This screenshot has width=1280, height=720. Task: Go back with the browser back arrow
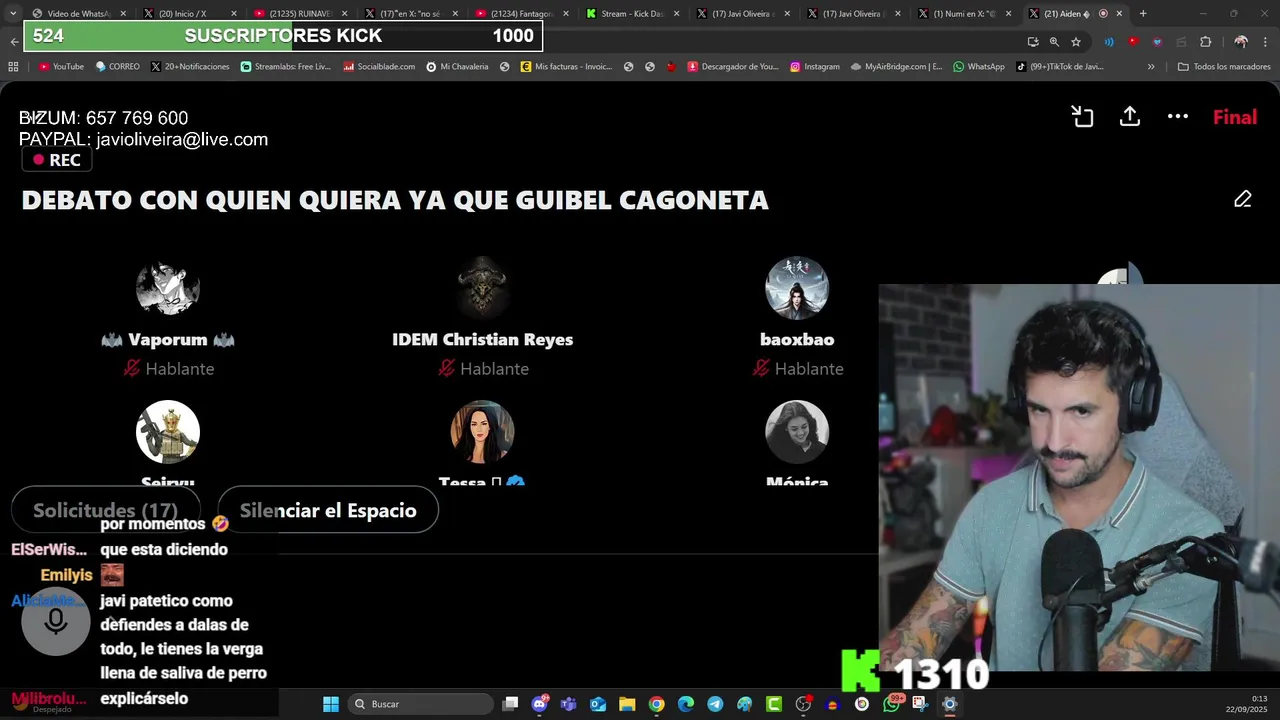(13, 42)
